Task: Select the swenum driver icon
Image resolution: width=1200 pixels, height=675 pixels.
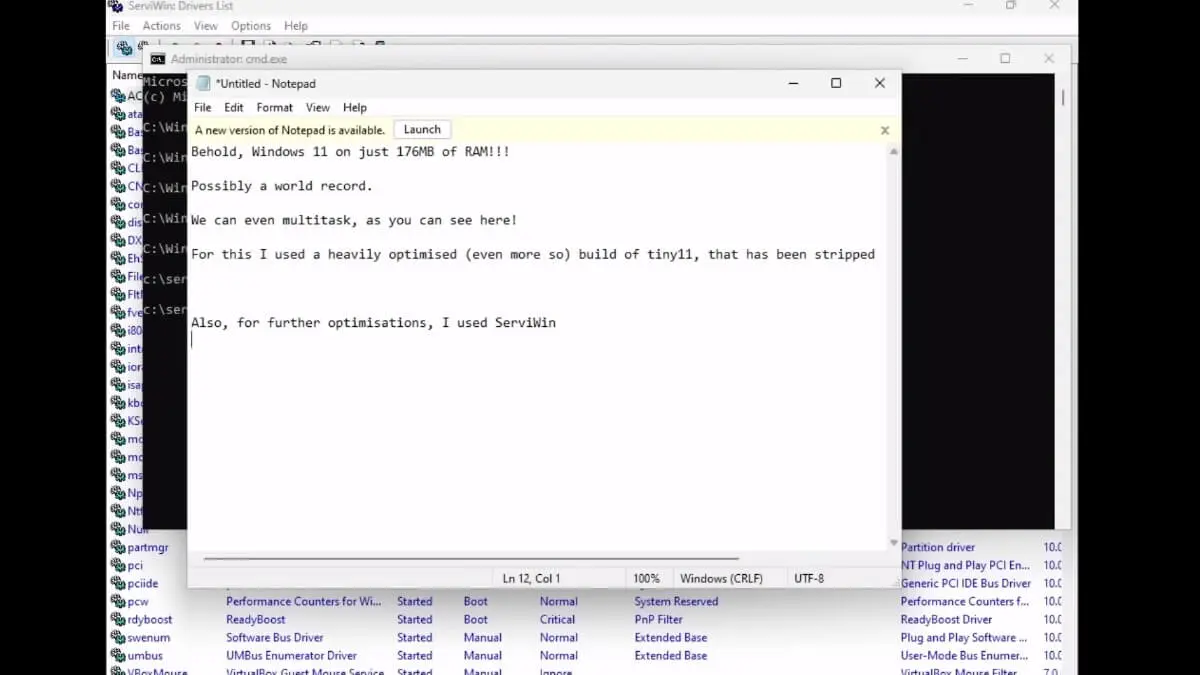Action: [x=118, y=637]
